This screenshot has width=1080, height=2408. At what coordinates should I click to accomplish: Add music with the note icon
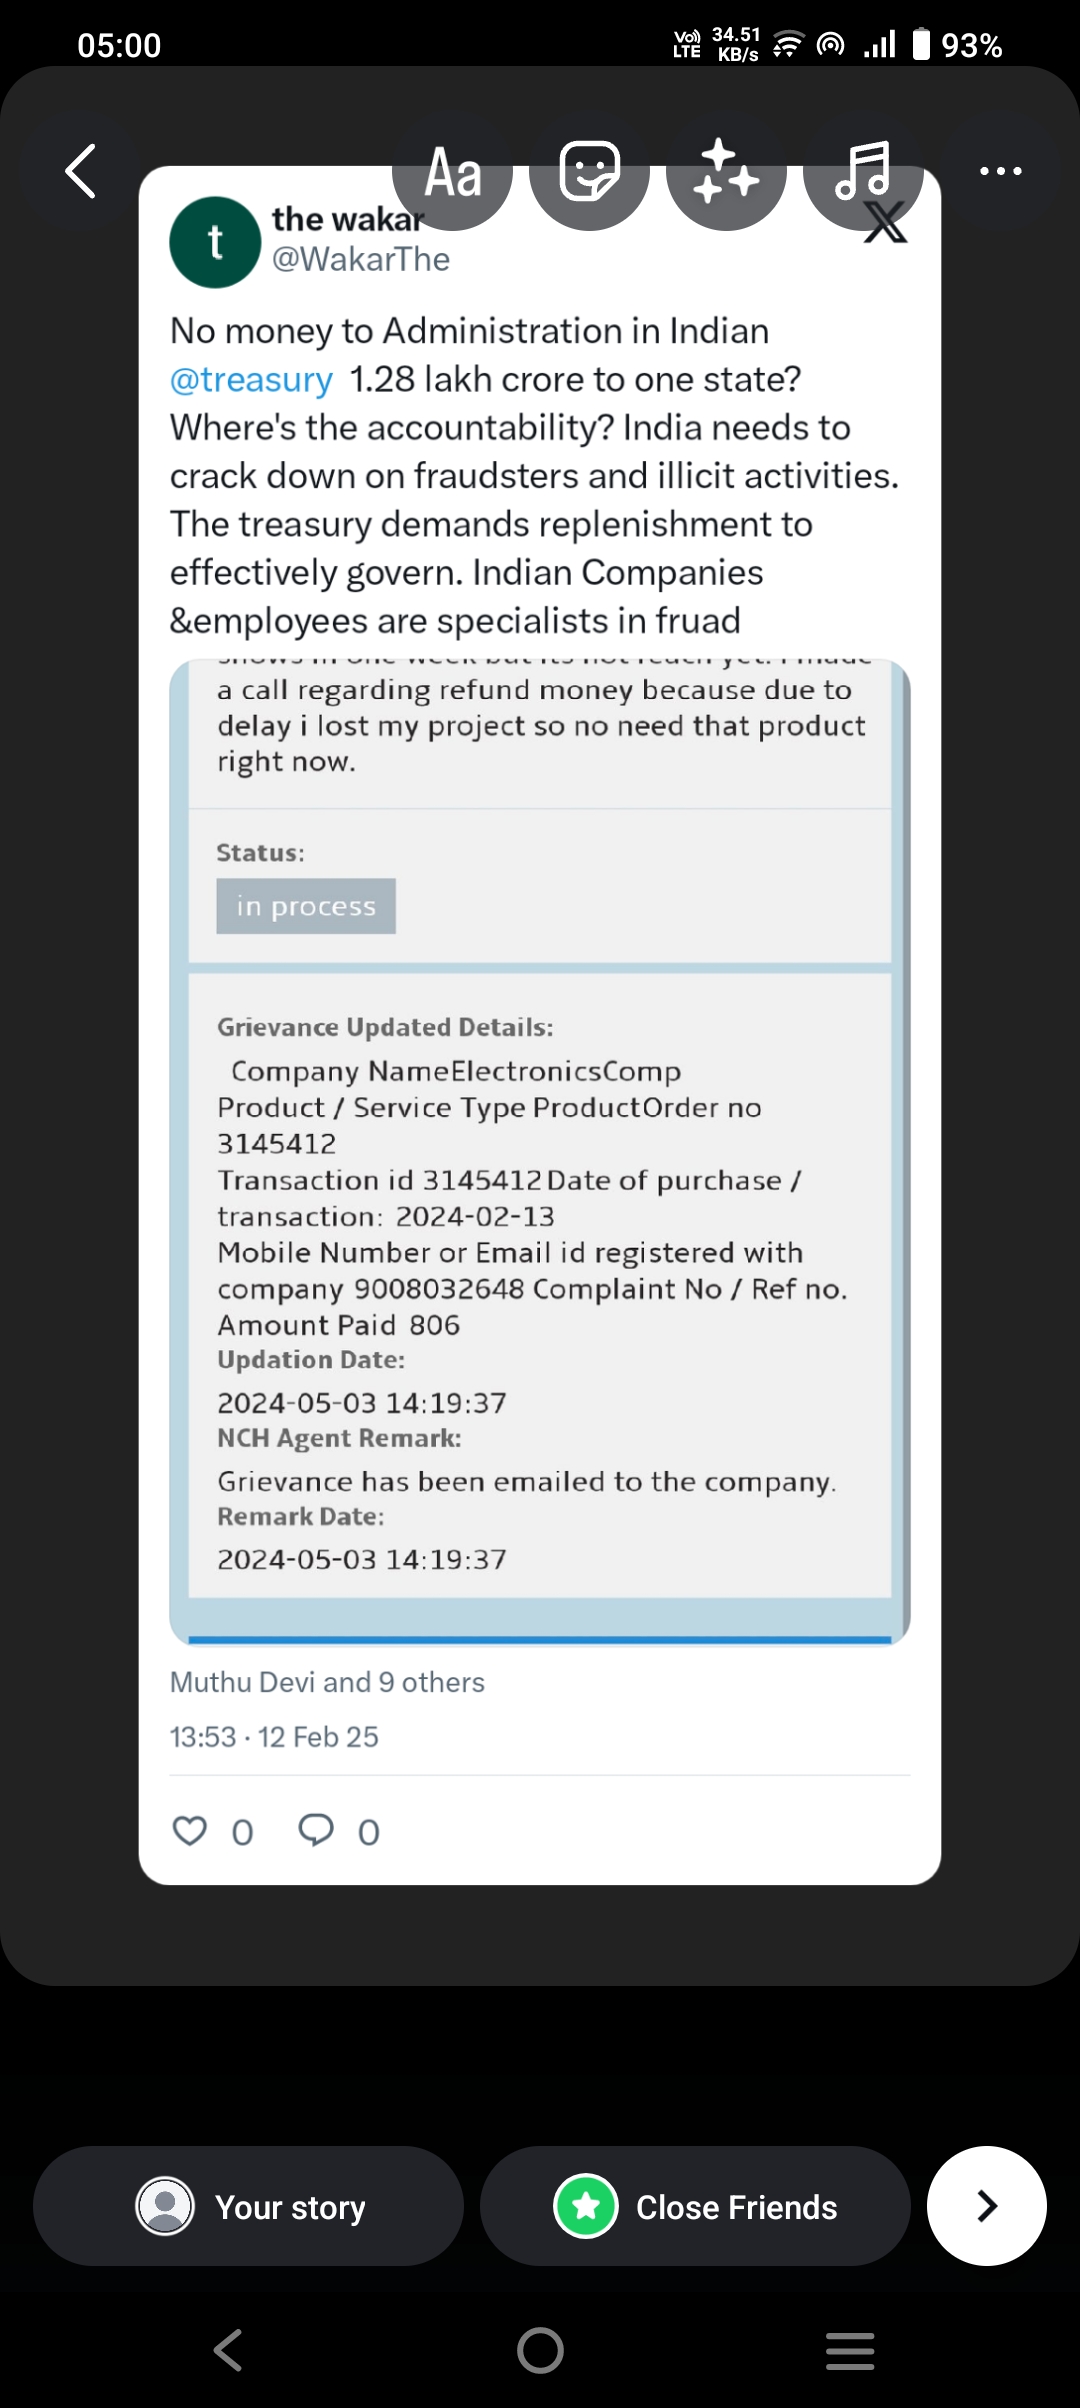click(863, 172)
